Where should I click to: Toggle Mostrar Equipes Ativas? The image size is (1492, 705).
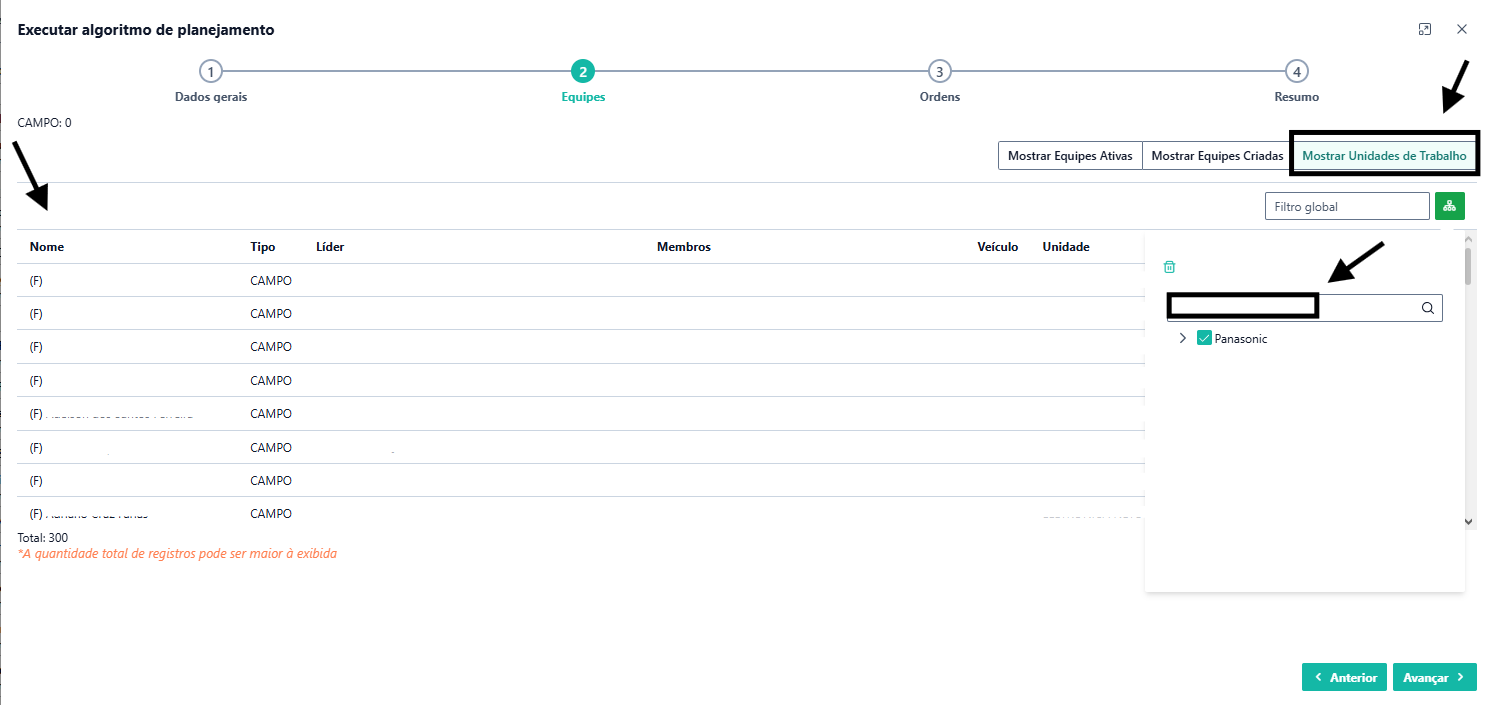coord(1070,156)
